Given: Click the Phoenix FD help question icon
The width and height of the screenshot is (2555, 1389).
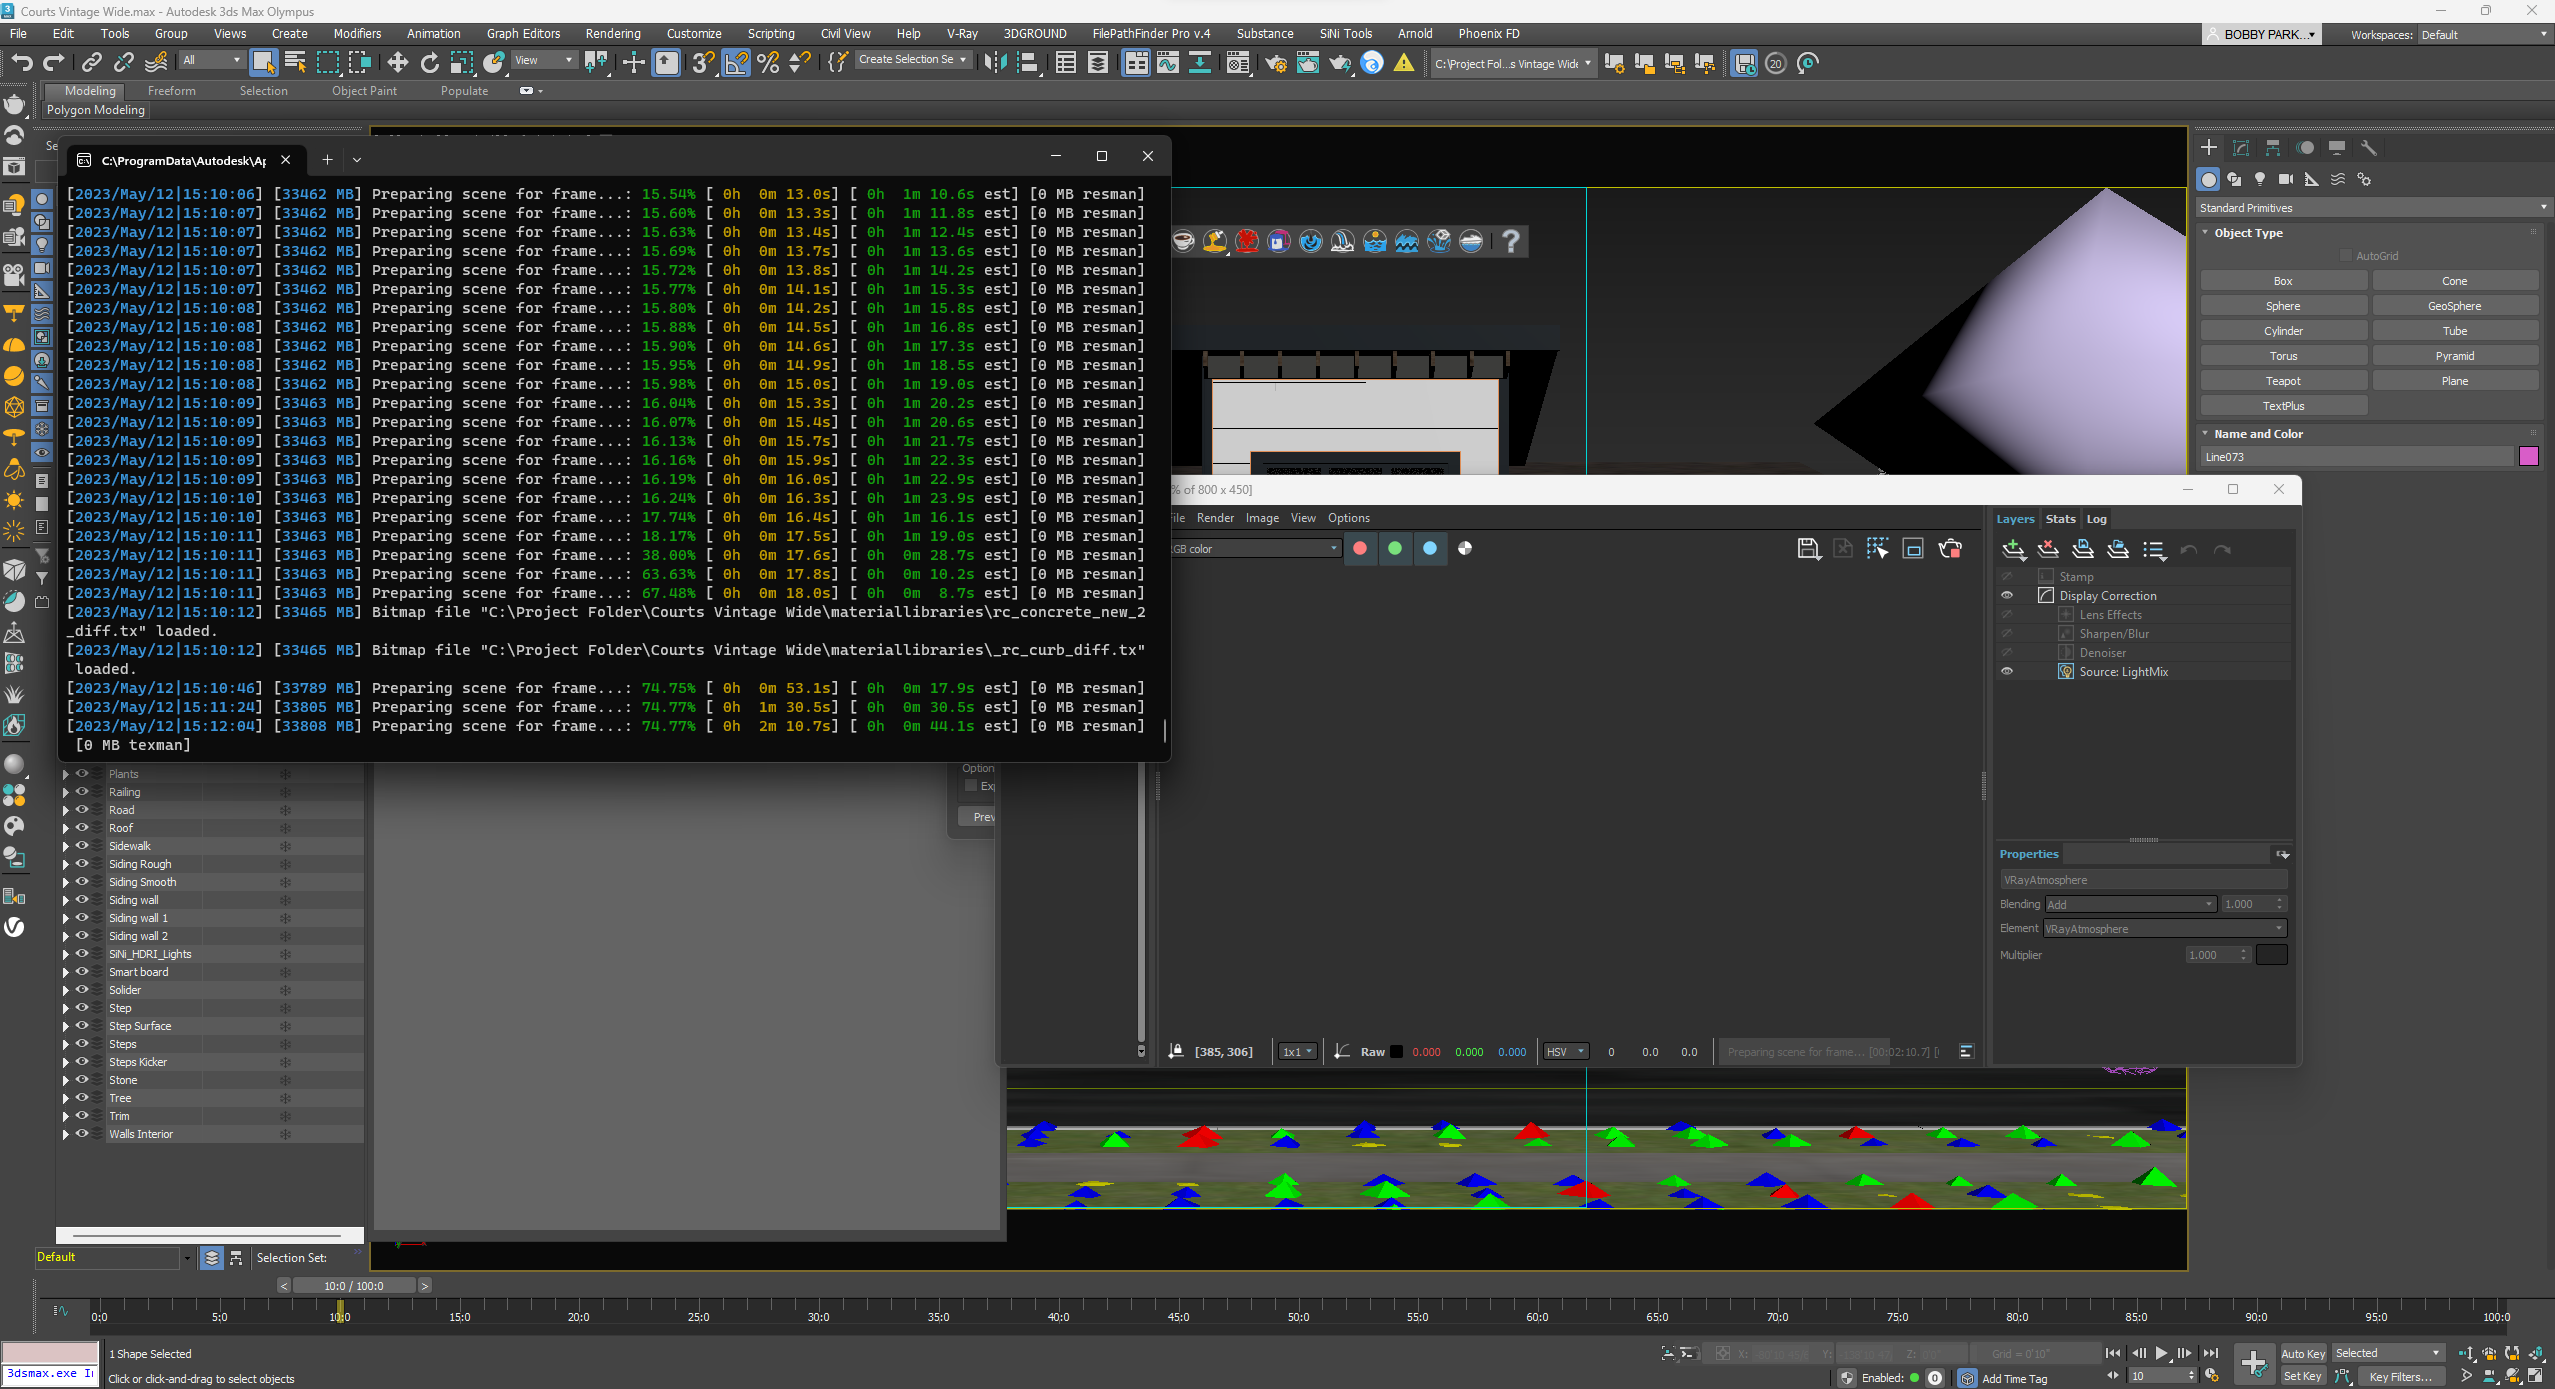Looking at the screenshot, I should click(1511, 241).
